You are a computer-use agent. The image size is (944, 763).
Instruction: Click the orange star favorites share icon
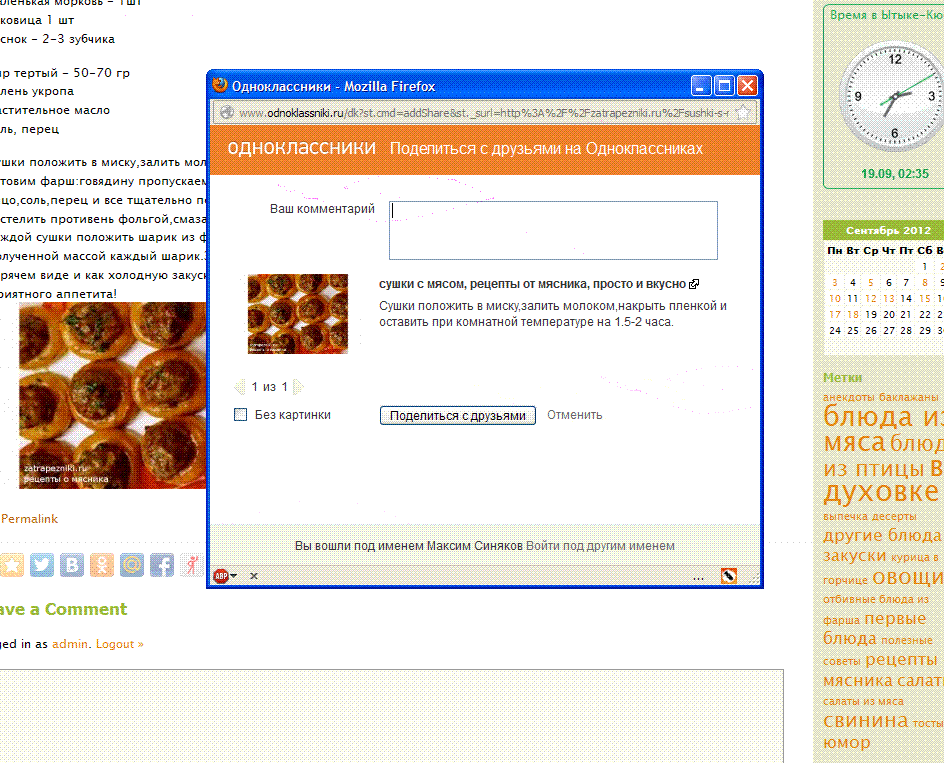click(12, 565)
